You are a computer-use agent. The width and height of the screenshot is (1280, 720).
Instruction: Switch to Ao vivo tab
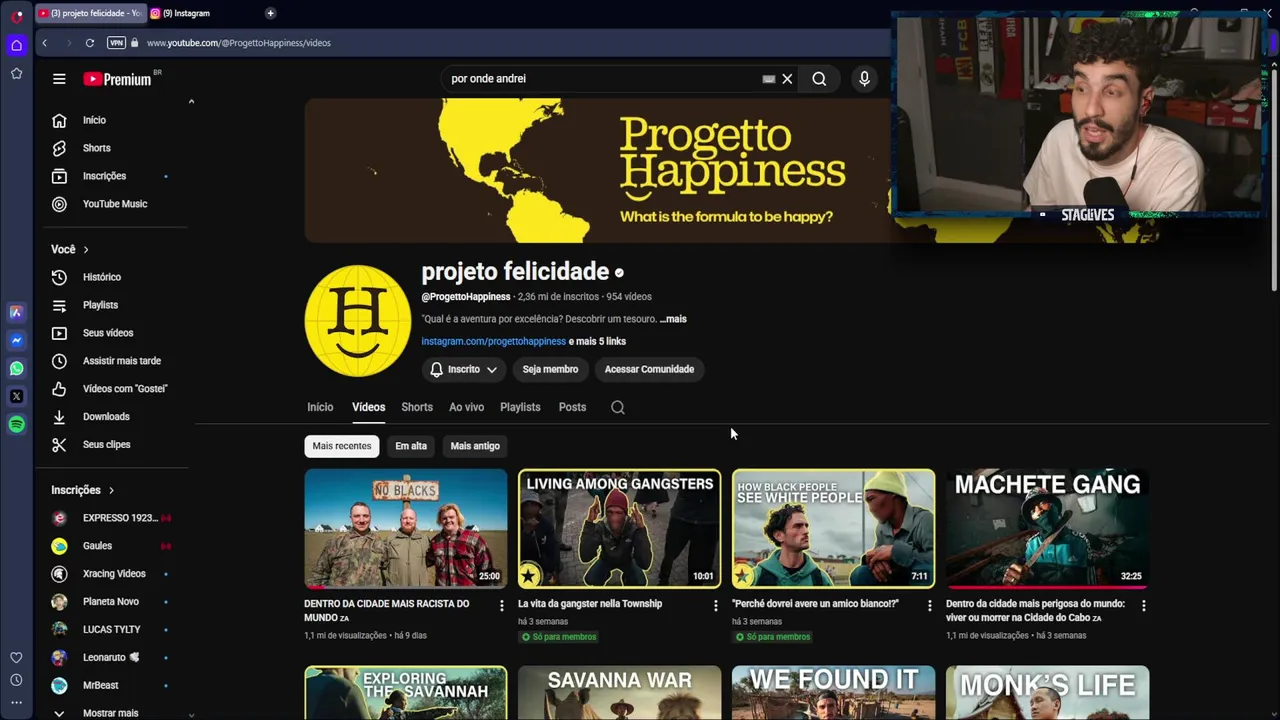tap(466, 407)
